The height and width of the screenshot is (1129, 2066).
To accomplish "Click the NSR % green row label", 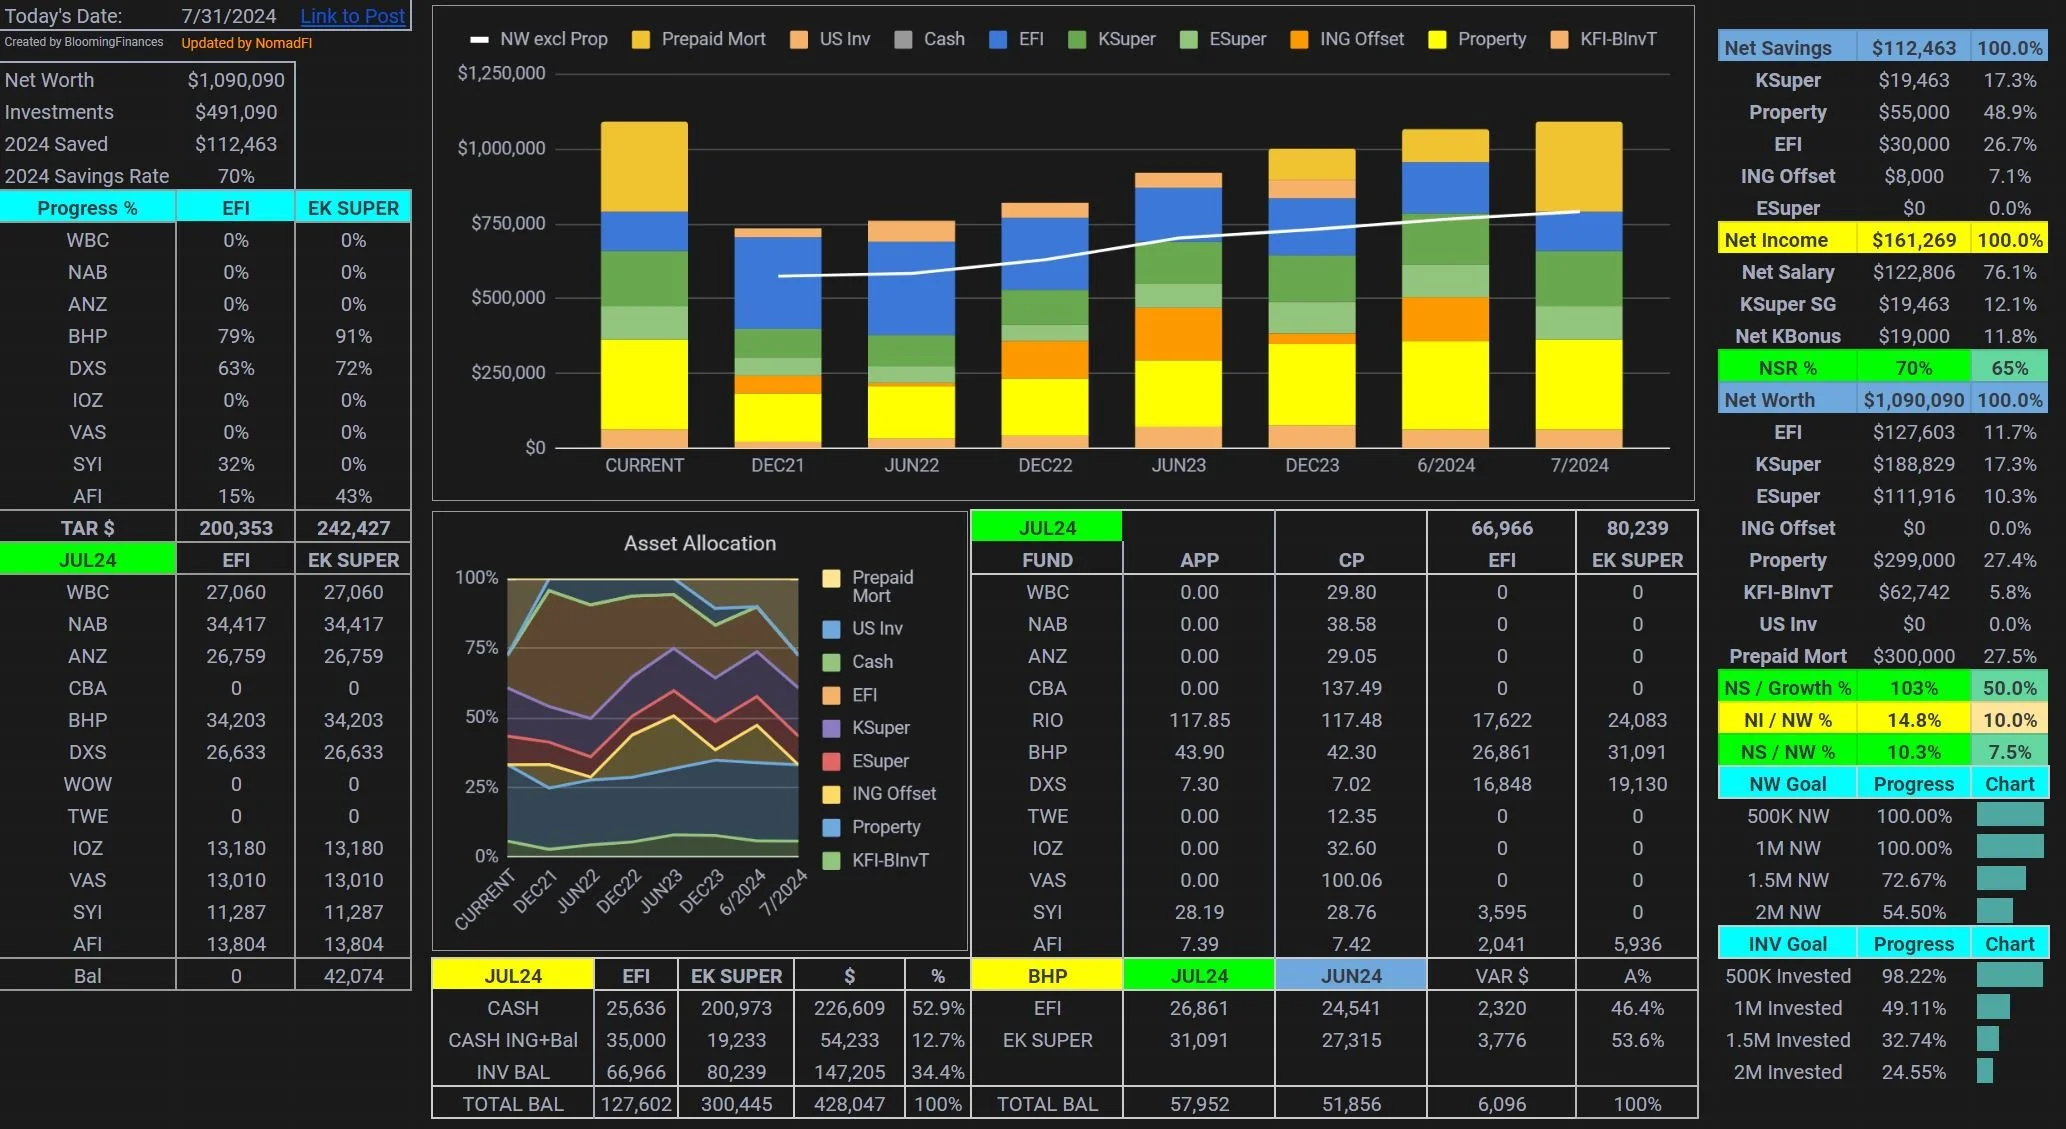I will [x=1786, y=368].
